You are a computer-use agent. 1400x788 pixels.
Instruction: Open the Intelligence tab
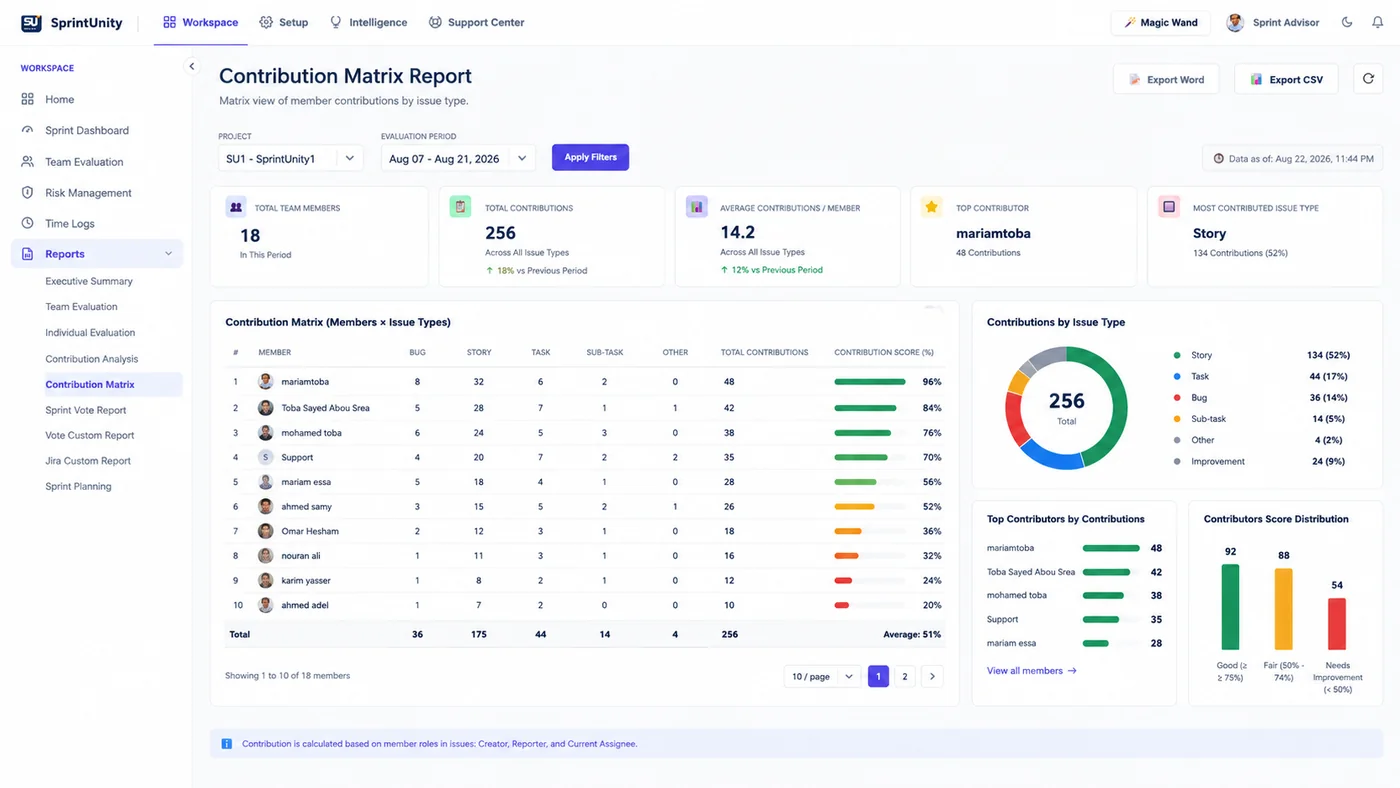click(368, 22)
